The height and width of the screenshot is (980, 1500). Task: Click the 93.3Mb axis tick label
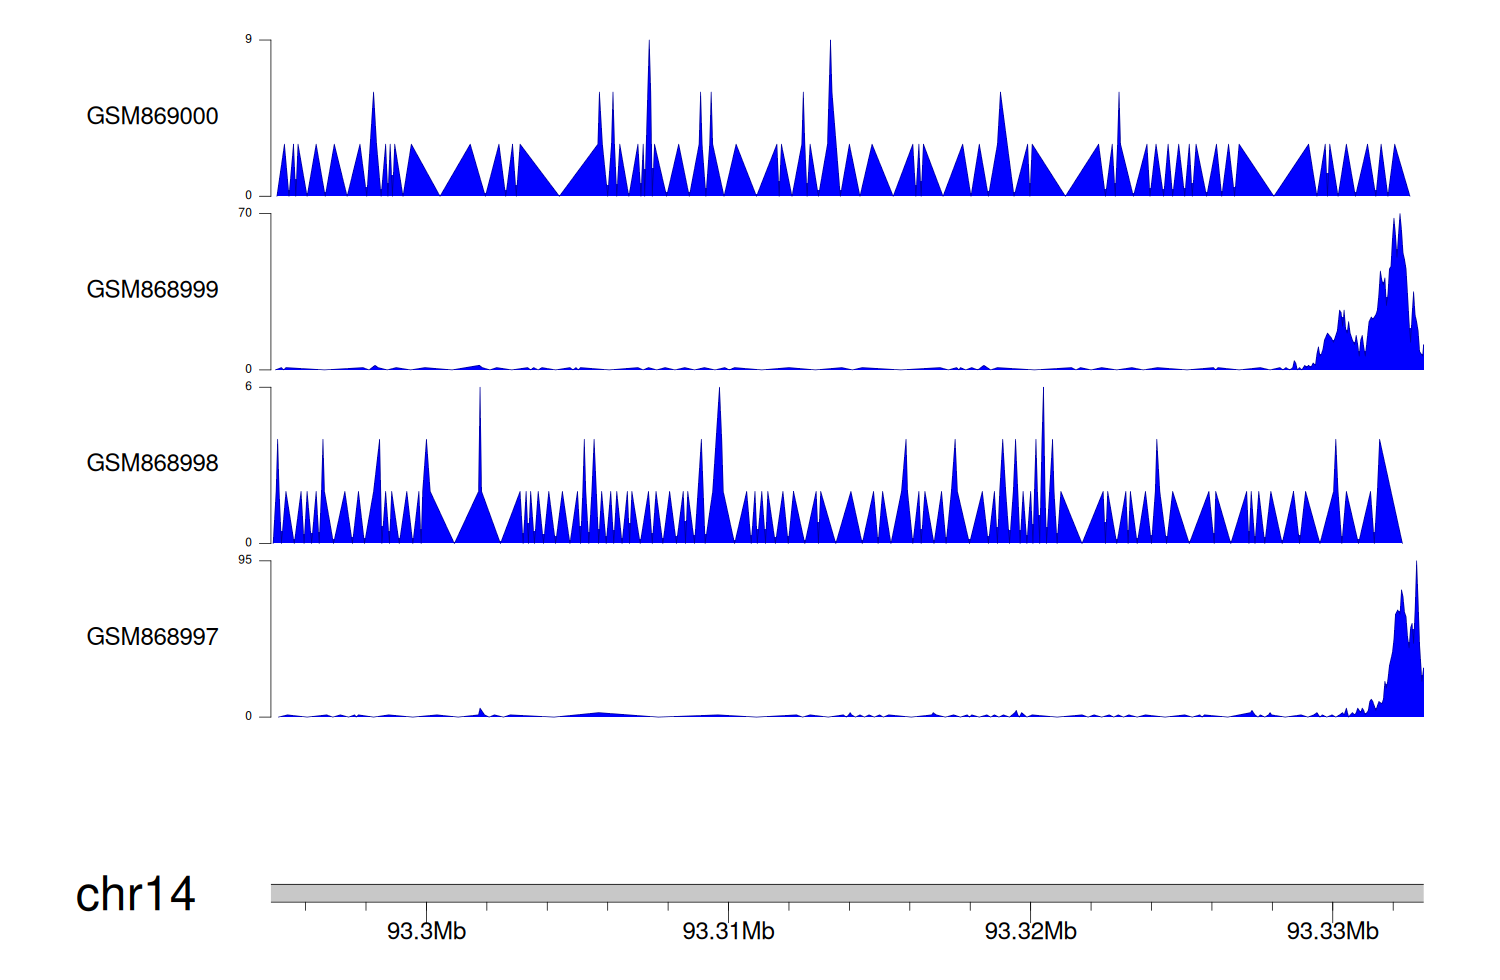point(426,931)
